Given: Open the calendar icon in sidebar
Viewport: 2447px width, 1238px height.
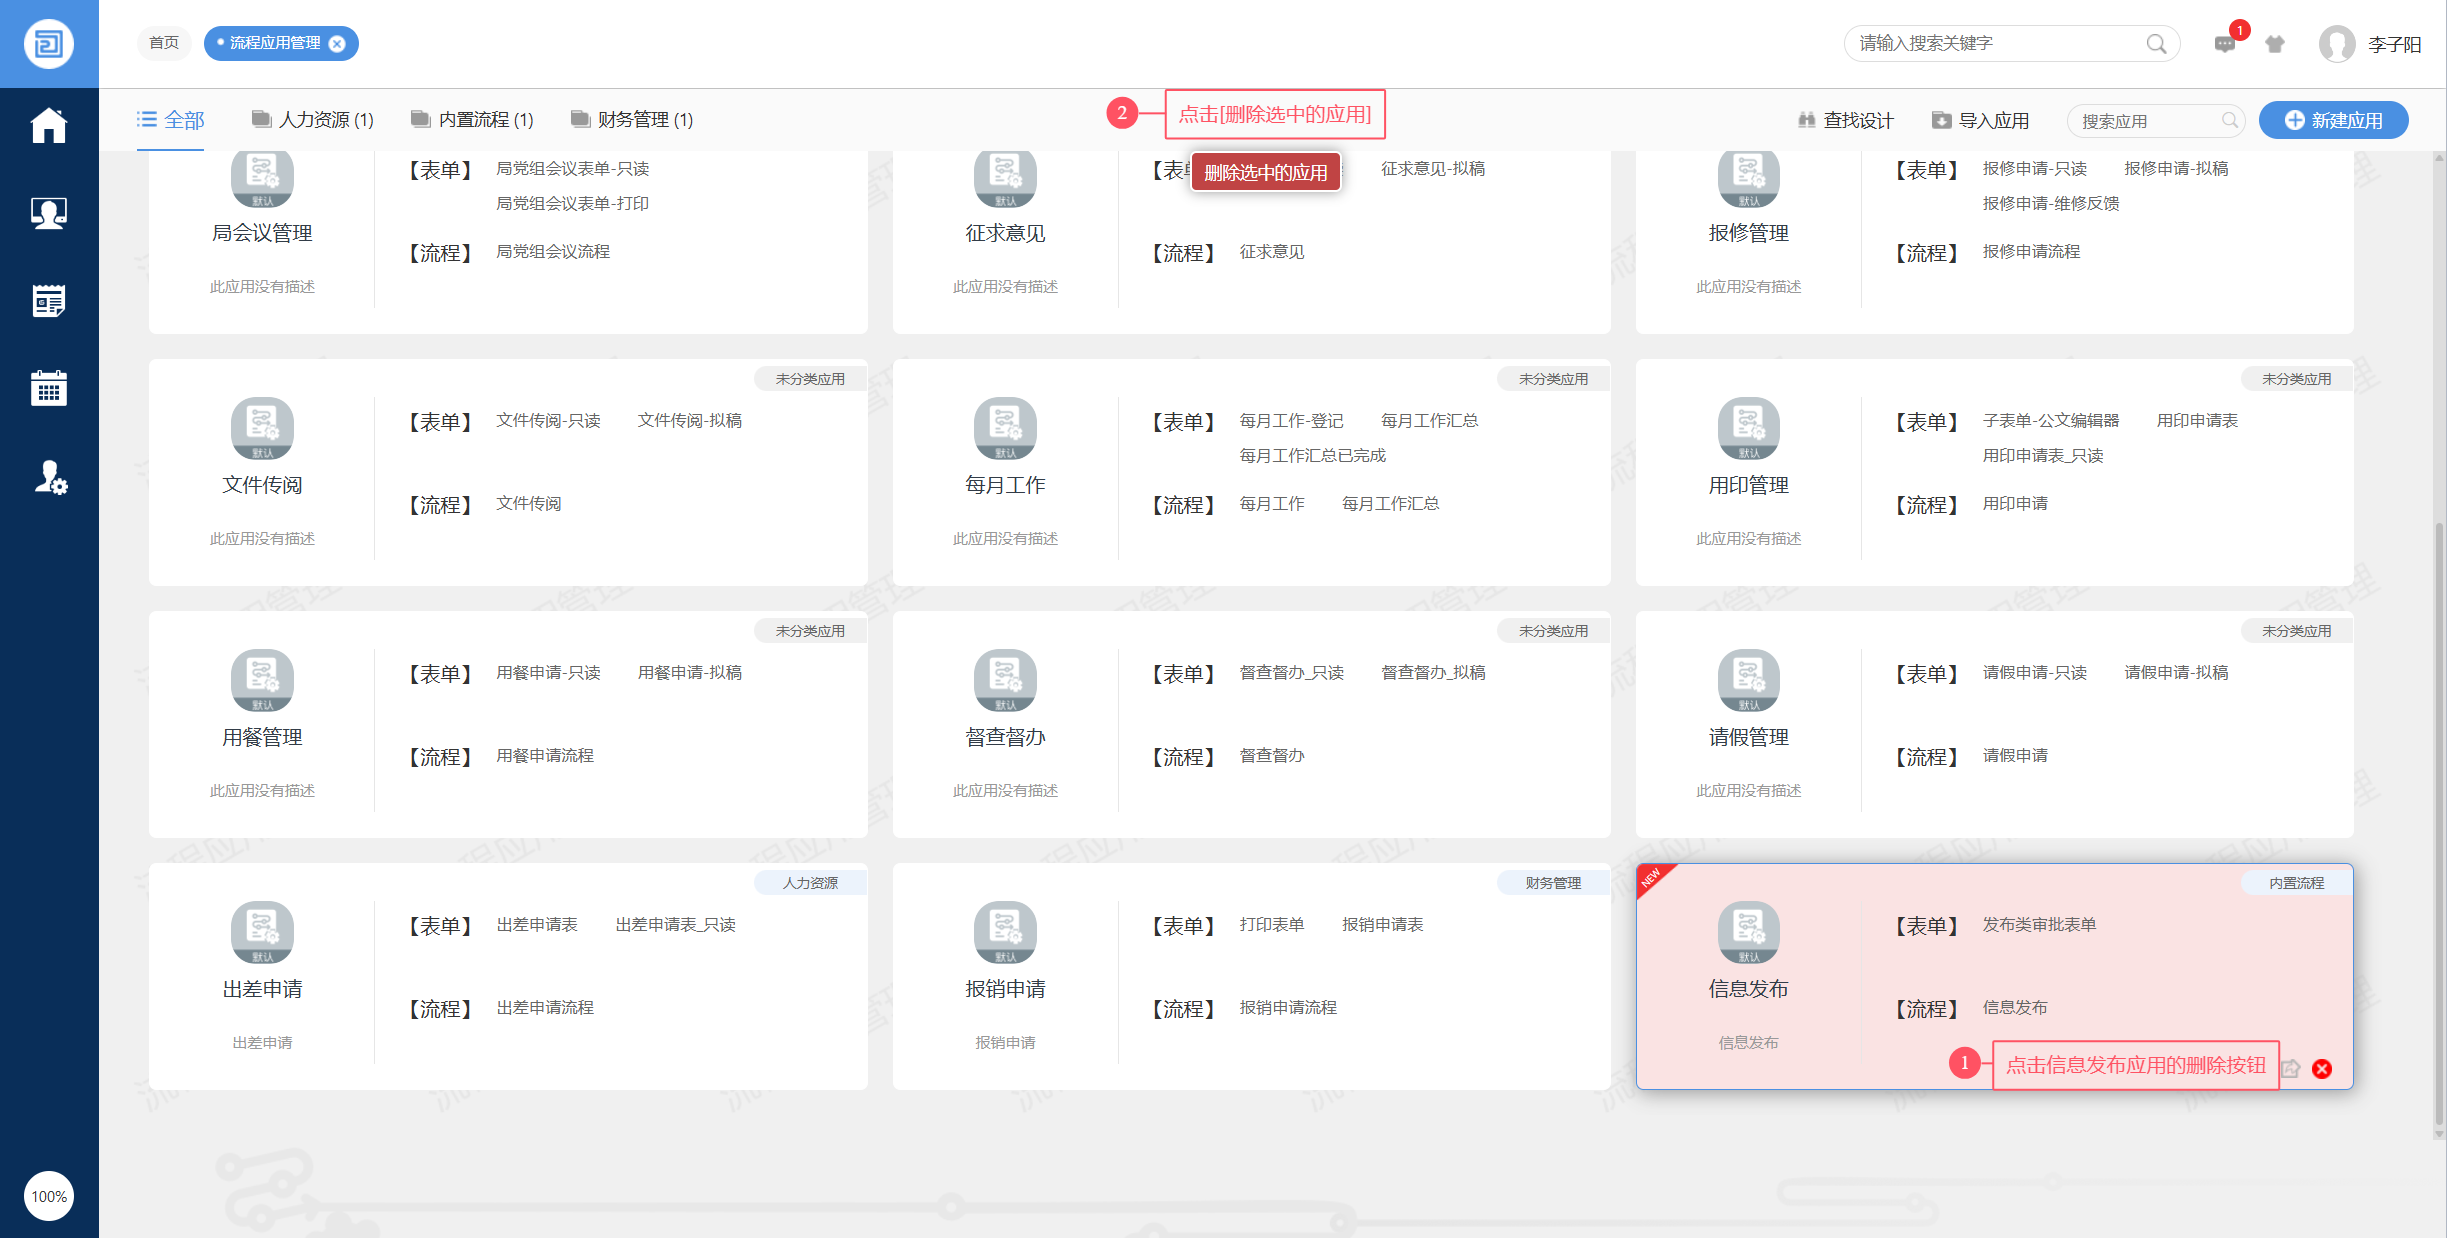Looking at the screenshot, I should pos(48,389).
